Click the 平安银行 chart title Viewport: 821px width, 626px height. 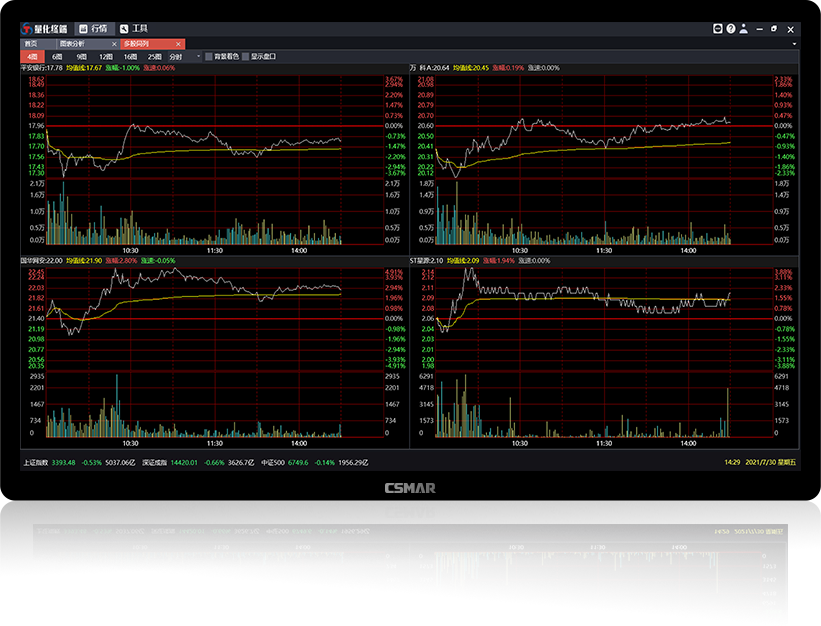(41, 68)
